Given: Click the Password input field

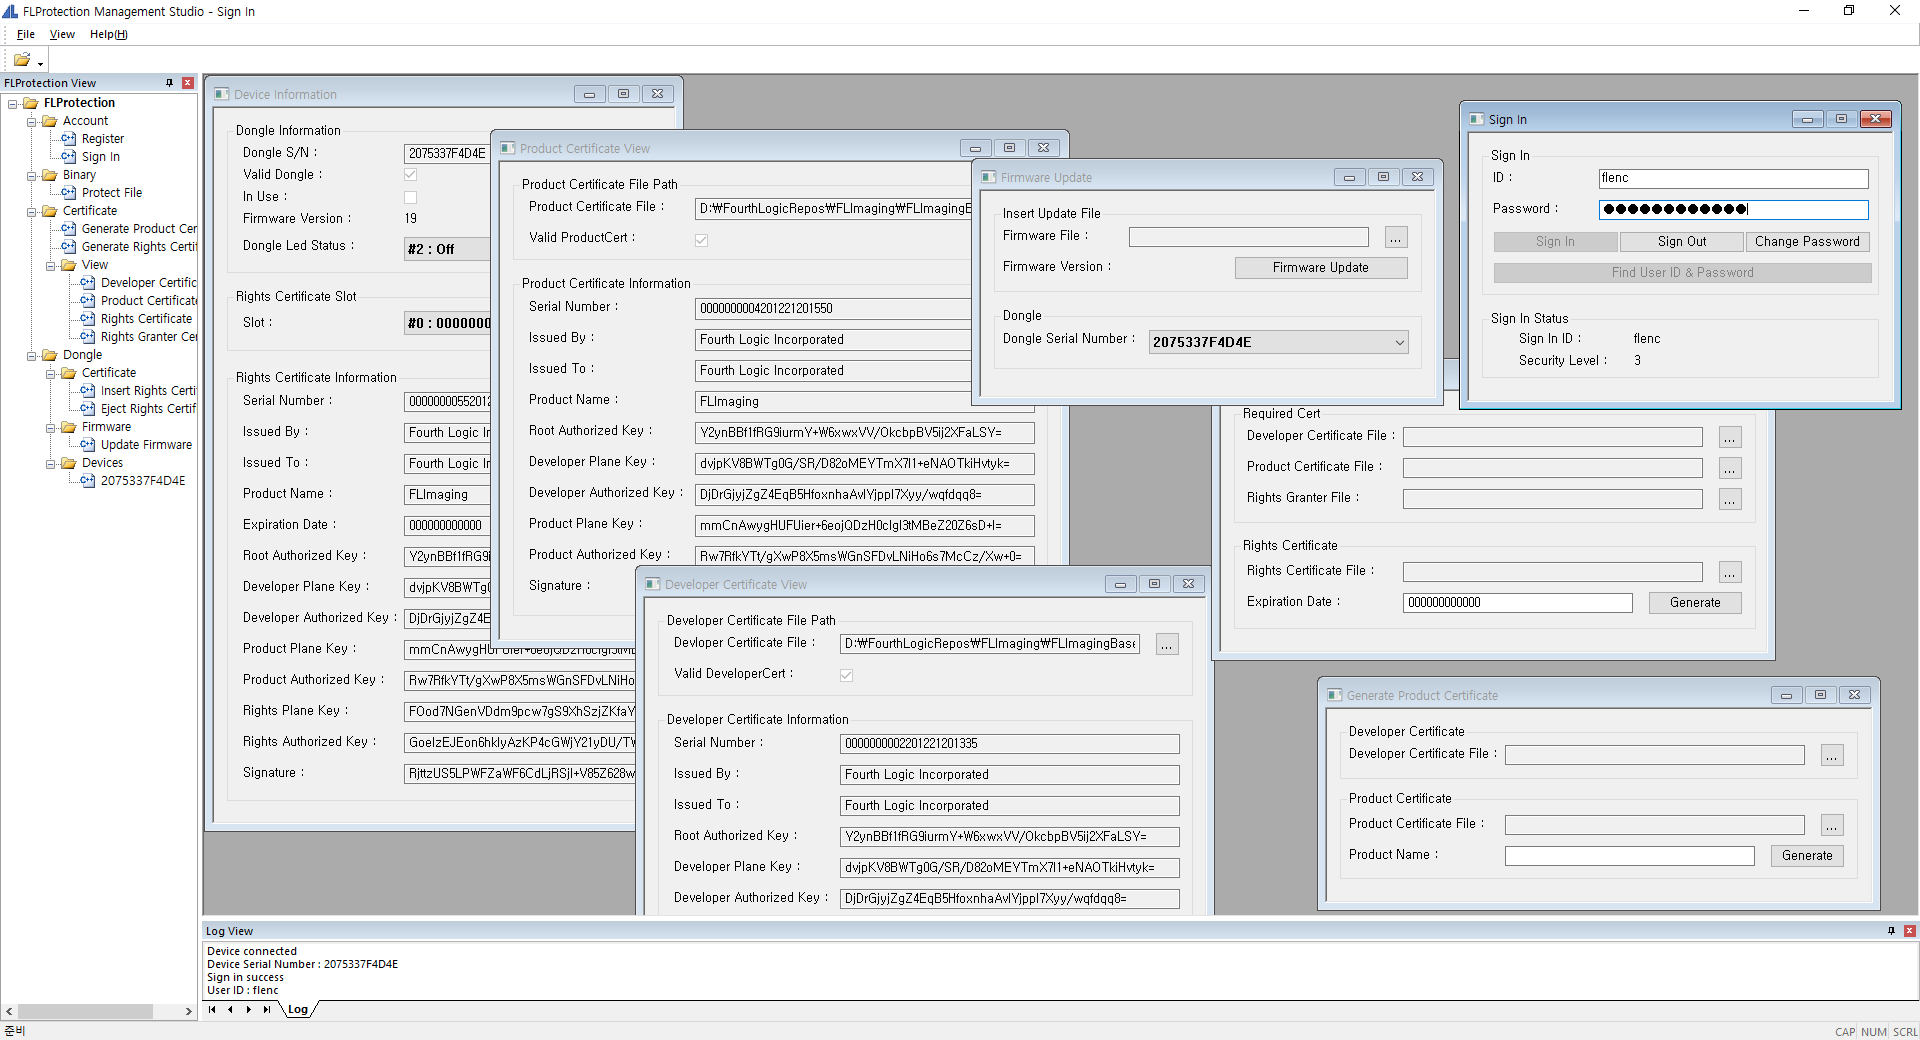Looking at the screenshot, I should click(1733, 210).
